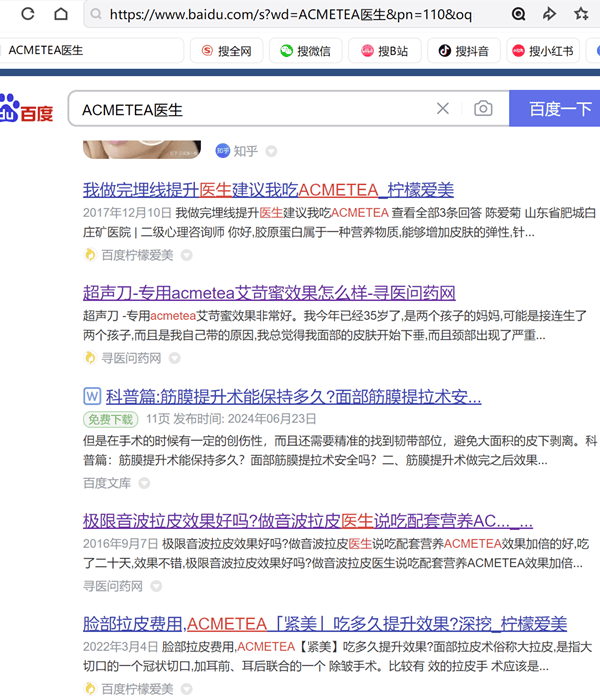This screenshot has height=696, width=600.
Task: Expand dropdown beside 寻医问药网 under the 超声刀 result
Action: [x=175, y=358]
